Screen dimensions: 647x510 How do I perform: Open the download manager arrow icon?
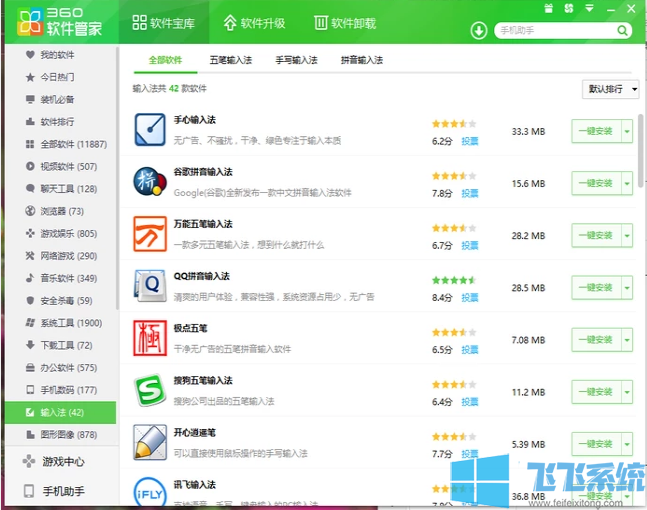[479, 31]
